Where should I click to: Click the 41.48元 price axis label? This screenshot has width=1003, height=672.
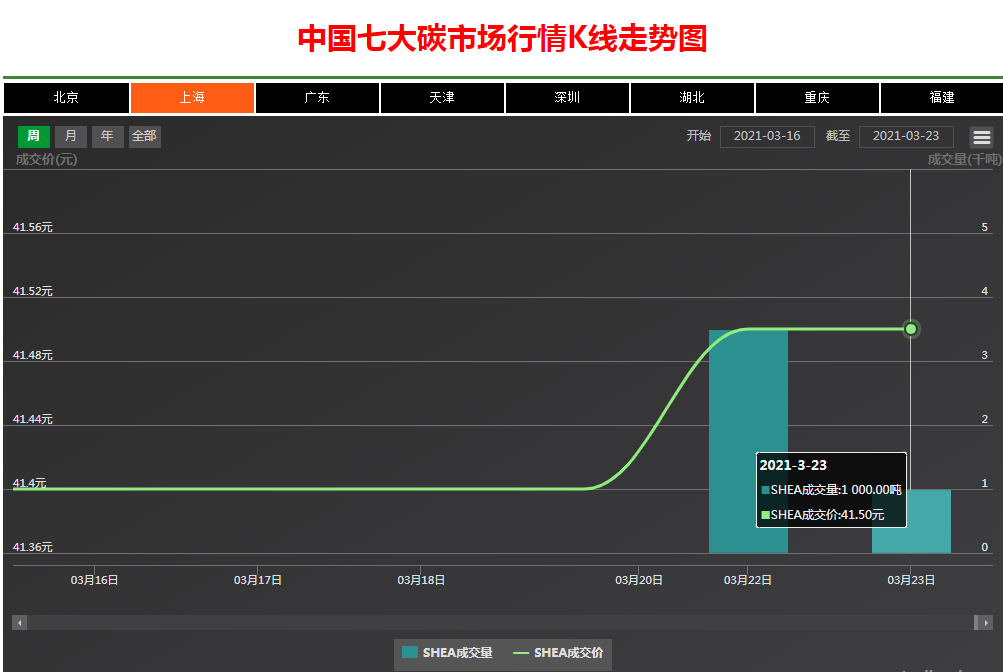[33, 355]
